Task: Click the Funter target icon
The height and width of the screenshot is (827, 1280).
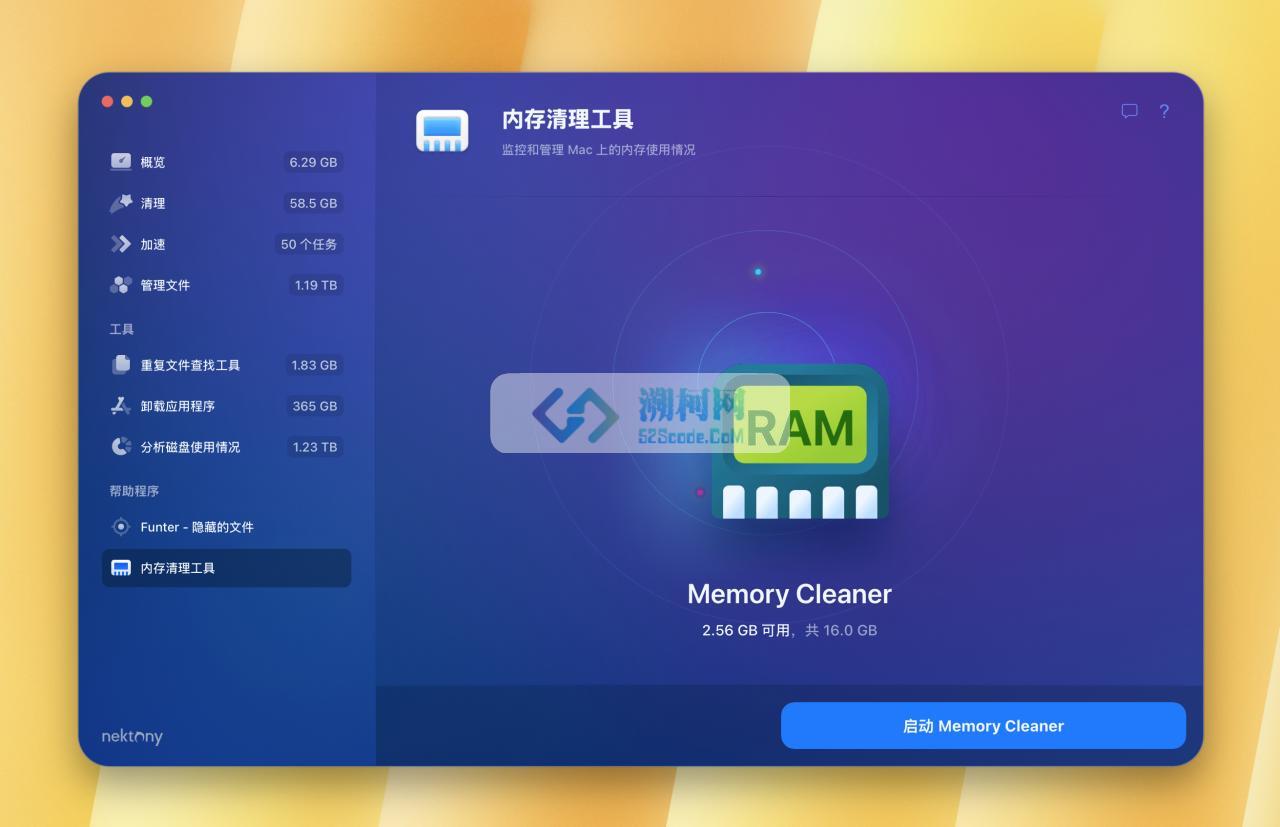Action: 121,527
